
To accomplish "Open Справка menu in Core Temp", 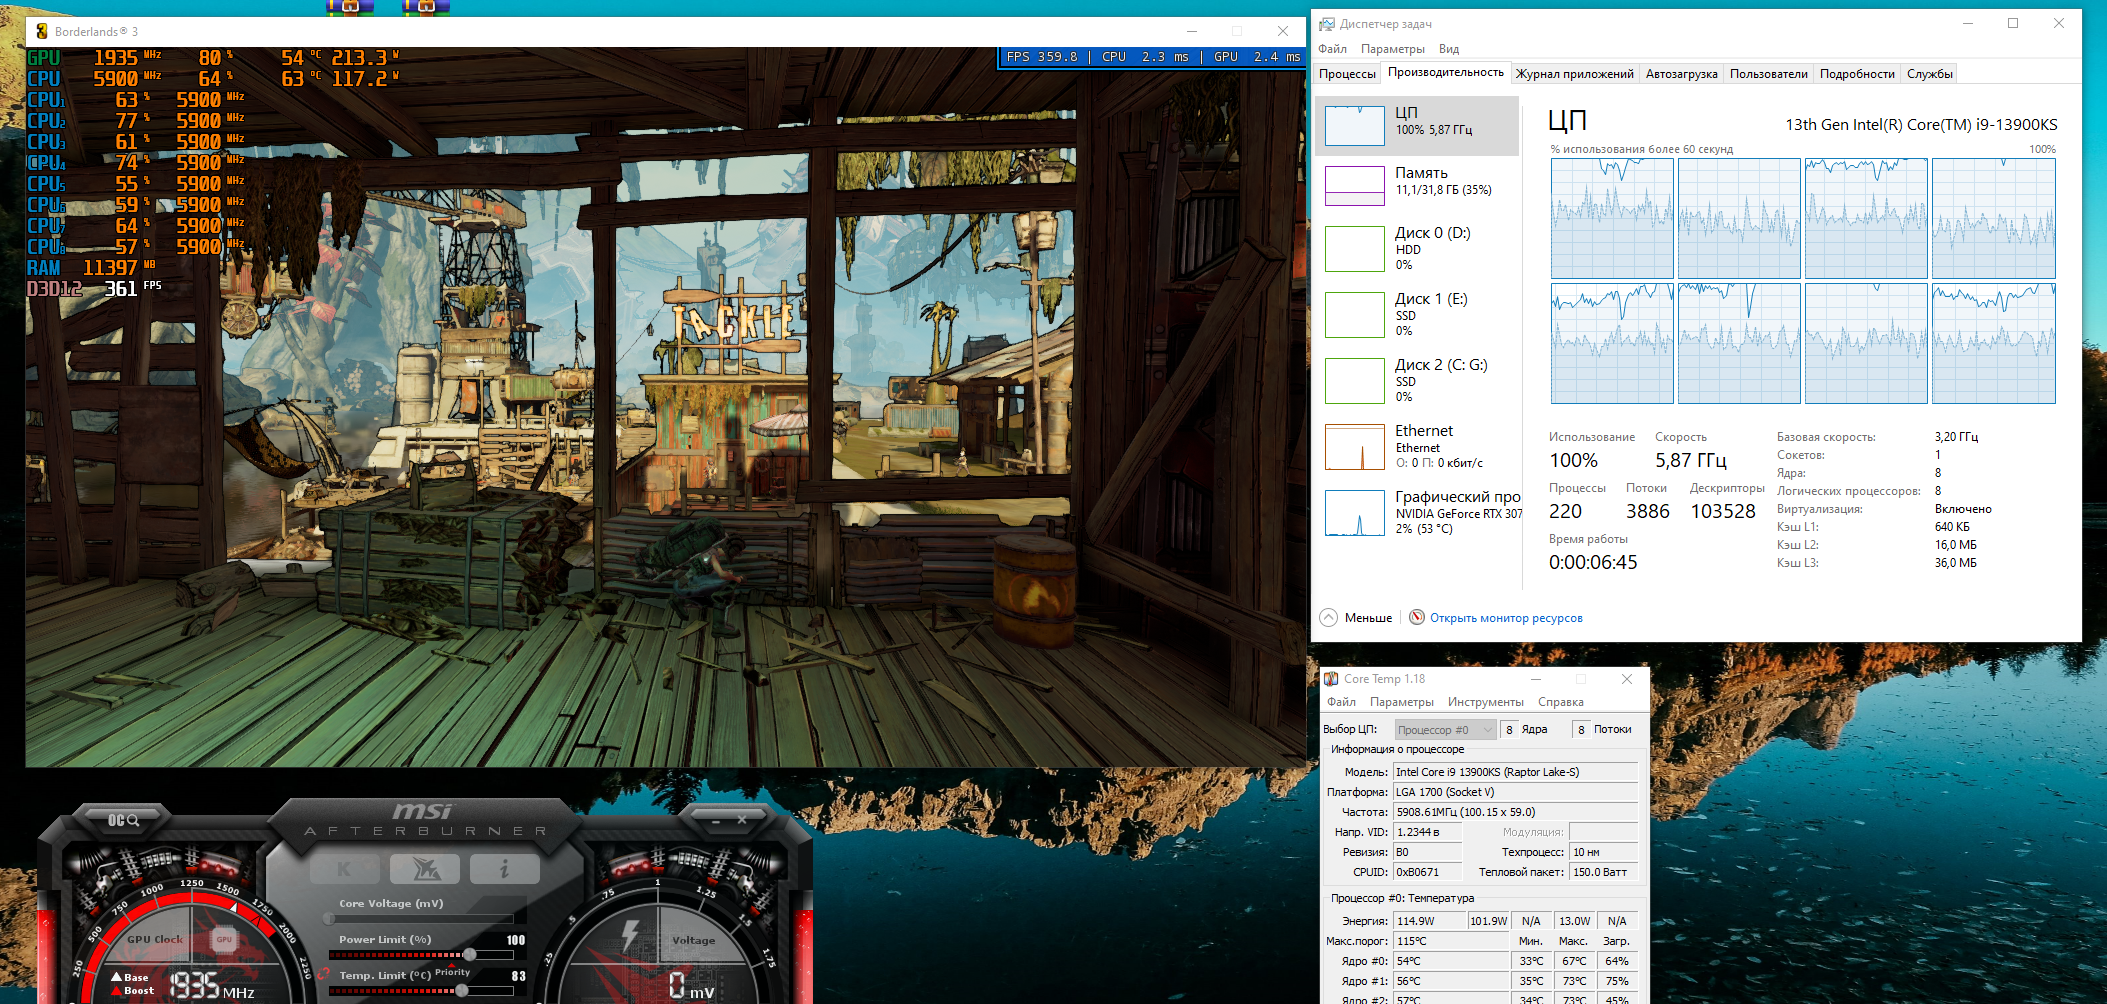I will (1561, 702).
